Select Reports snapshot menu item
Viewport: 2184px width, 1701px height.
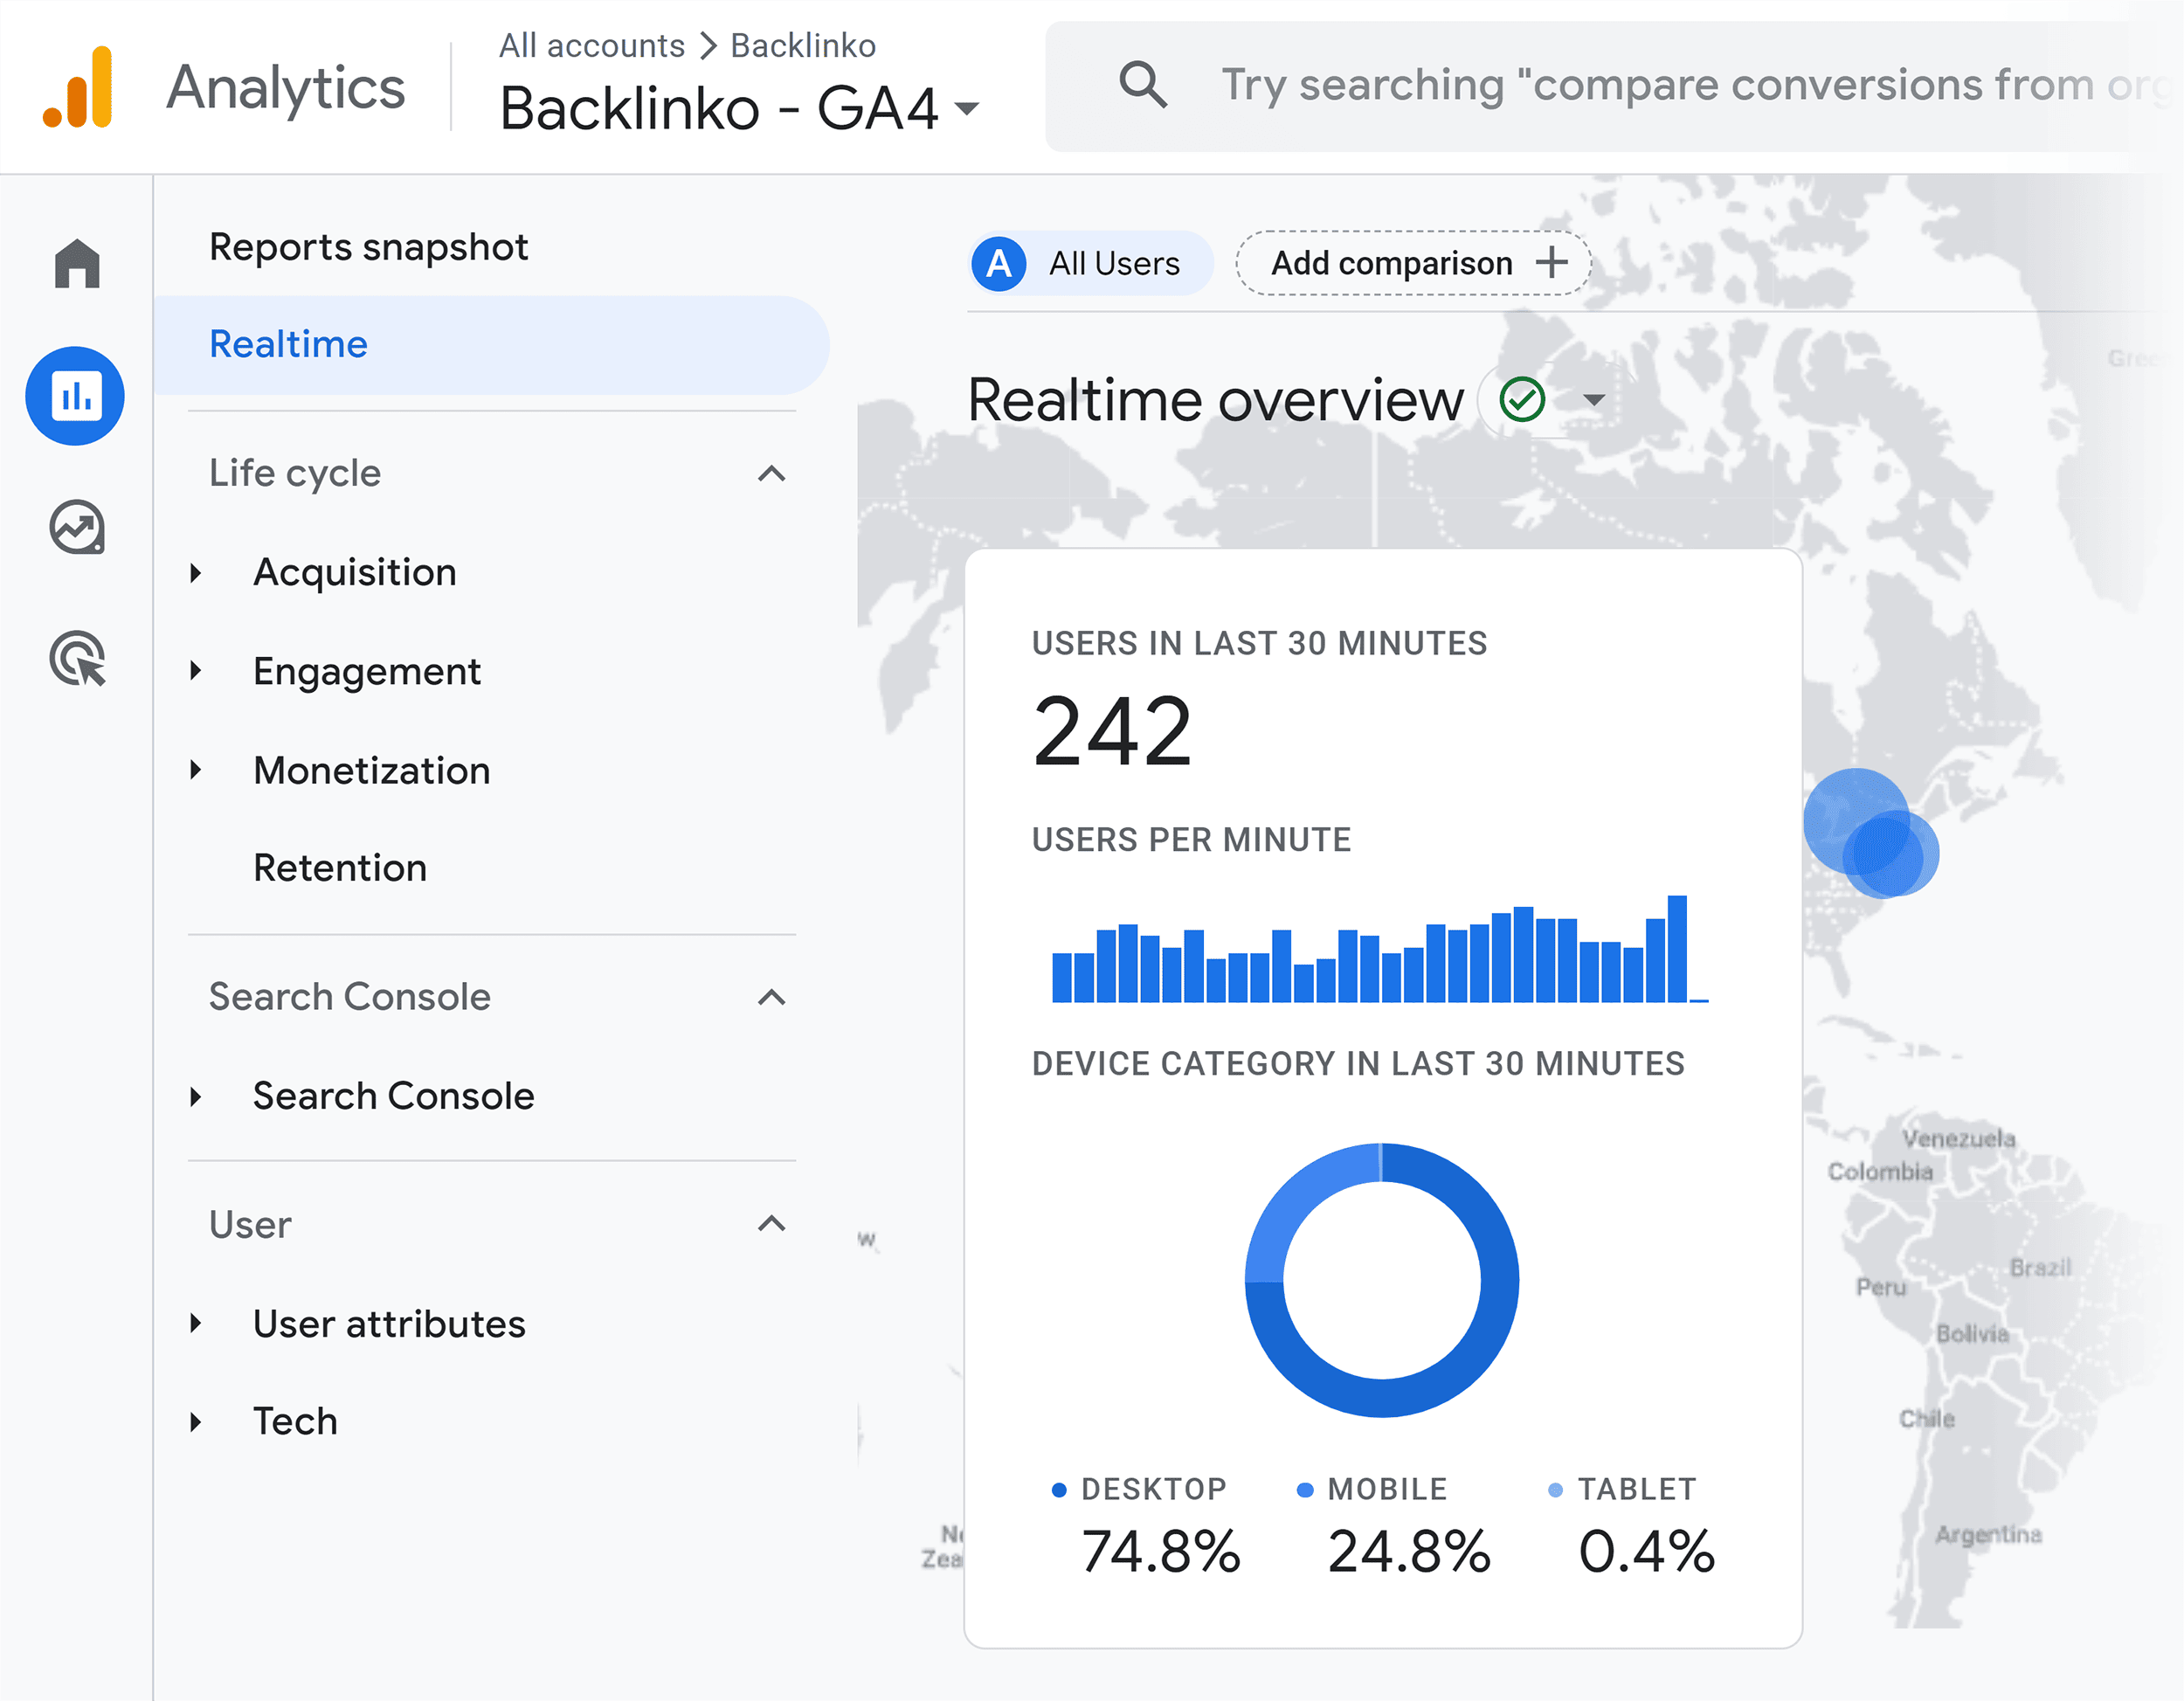(x=367, y=248)
